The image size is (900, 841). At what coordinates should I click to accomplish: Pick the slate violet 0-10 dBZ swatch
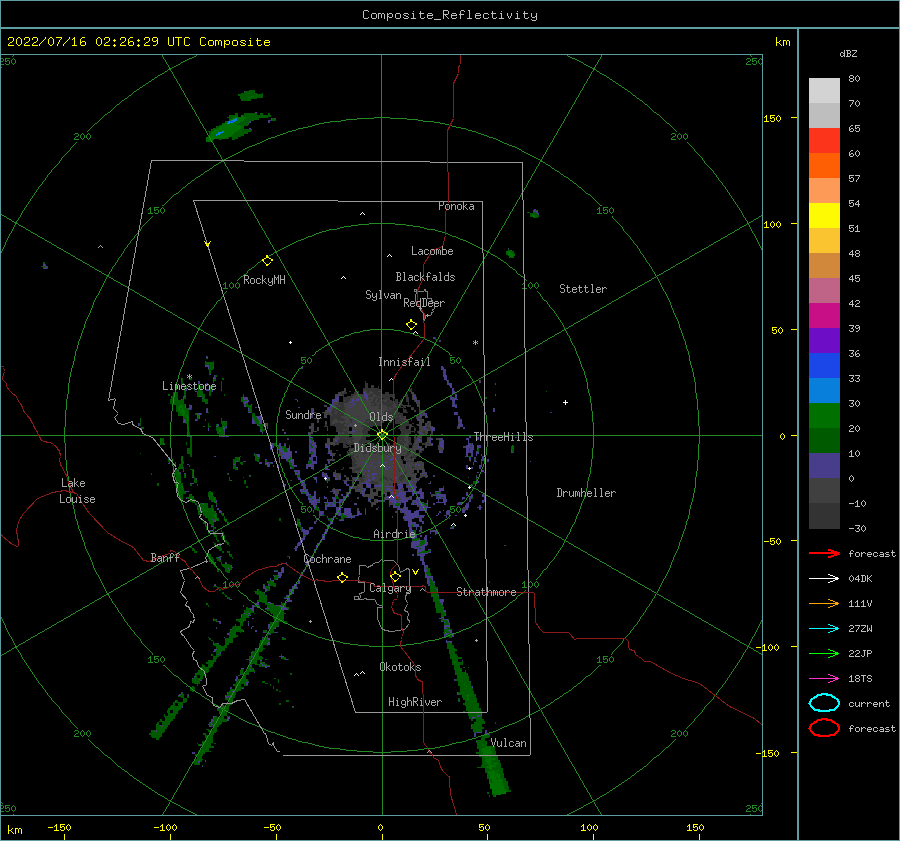tap(824, 466)
